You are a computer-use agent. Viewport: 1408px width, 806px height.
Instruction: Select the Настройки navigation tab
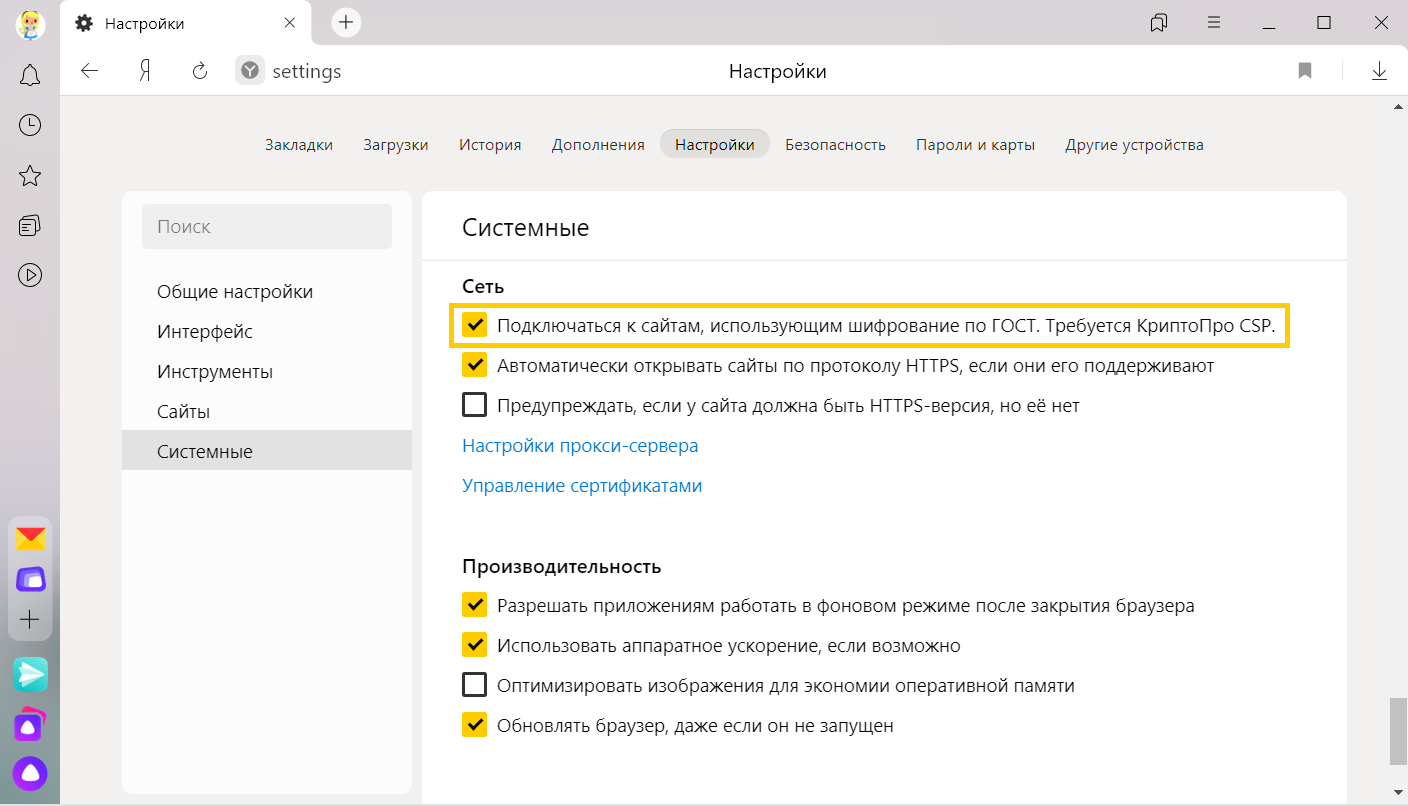715,145
